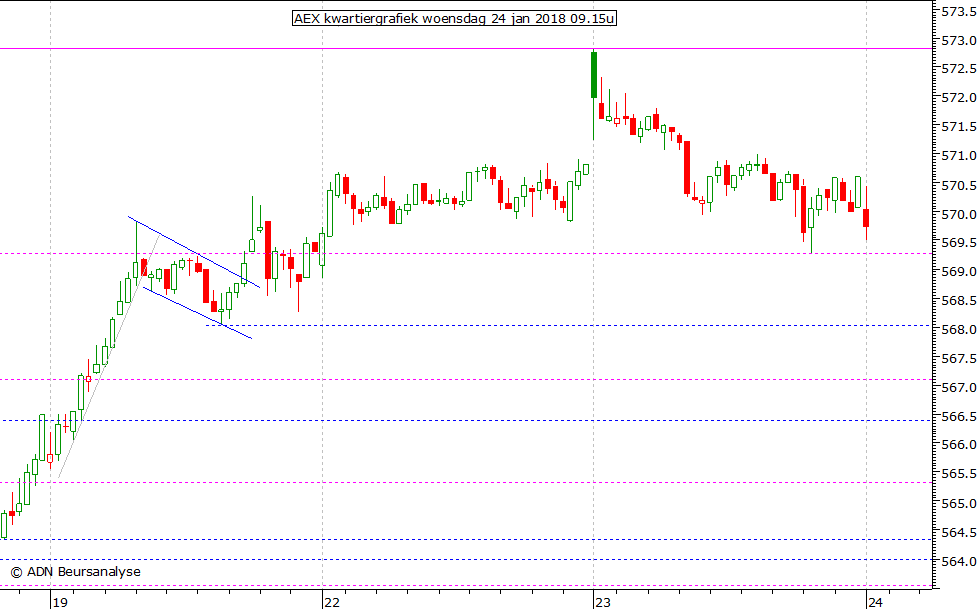Select the 572.5 price axis label
Viewport: 980px width, 609px height.
tap(959, 69)
